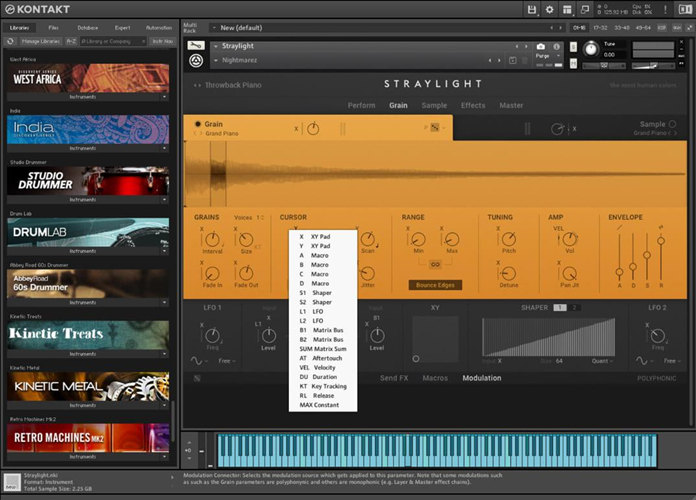
Task: Expand the West Africa Instruments dropdown
Action: tap(165, 98)
